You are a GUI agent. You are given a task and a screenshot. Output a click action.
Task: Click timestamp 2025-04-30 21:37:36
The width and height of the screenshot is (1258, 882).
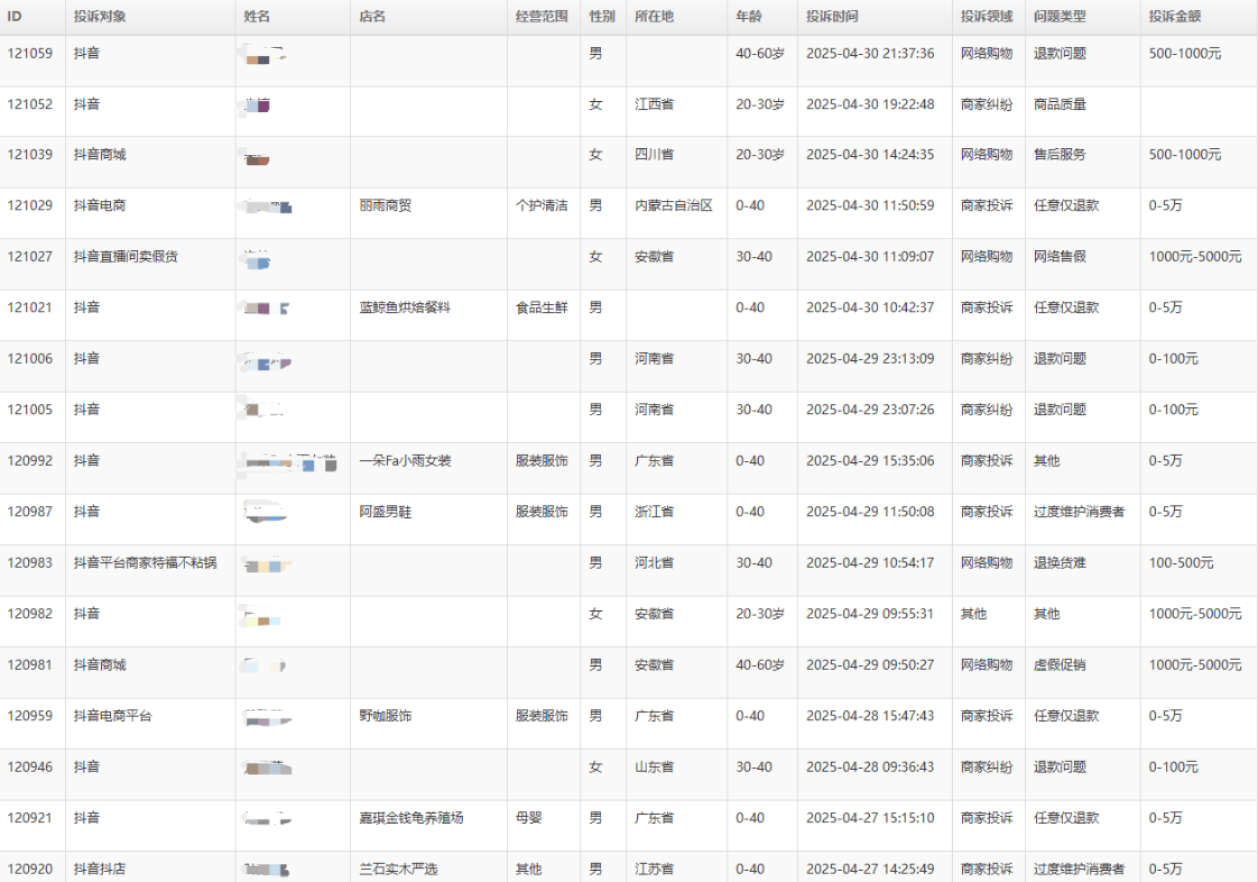coord(870,53)
